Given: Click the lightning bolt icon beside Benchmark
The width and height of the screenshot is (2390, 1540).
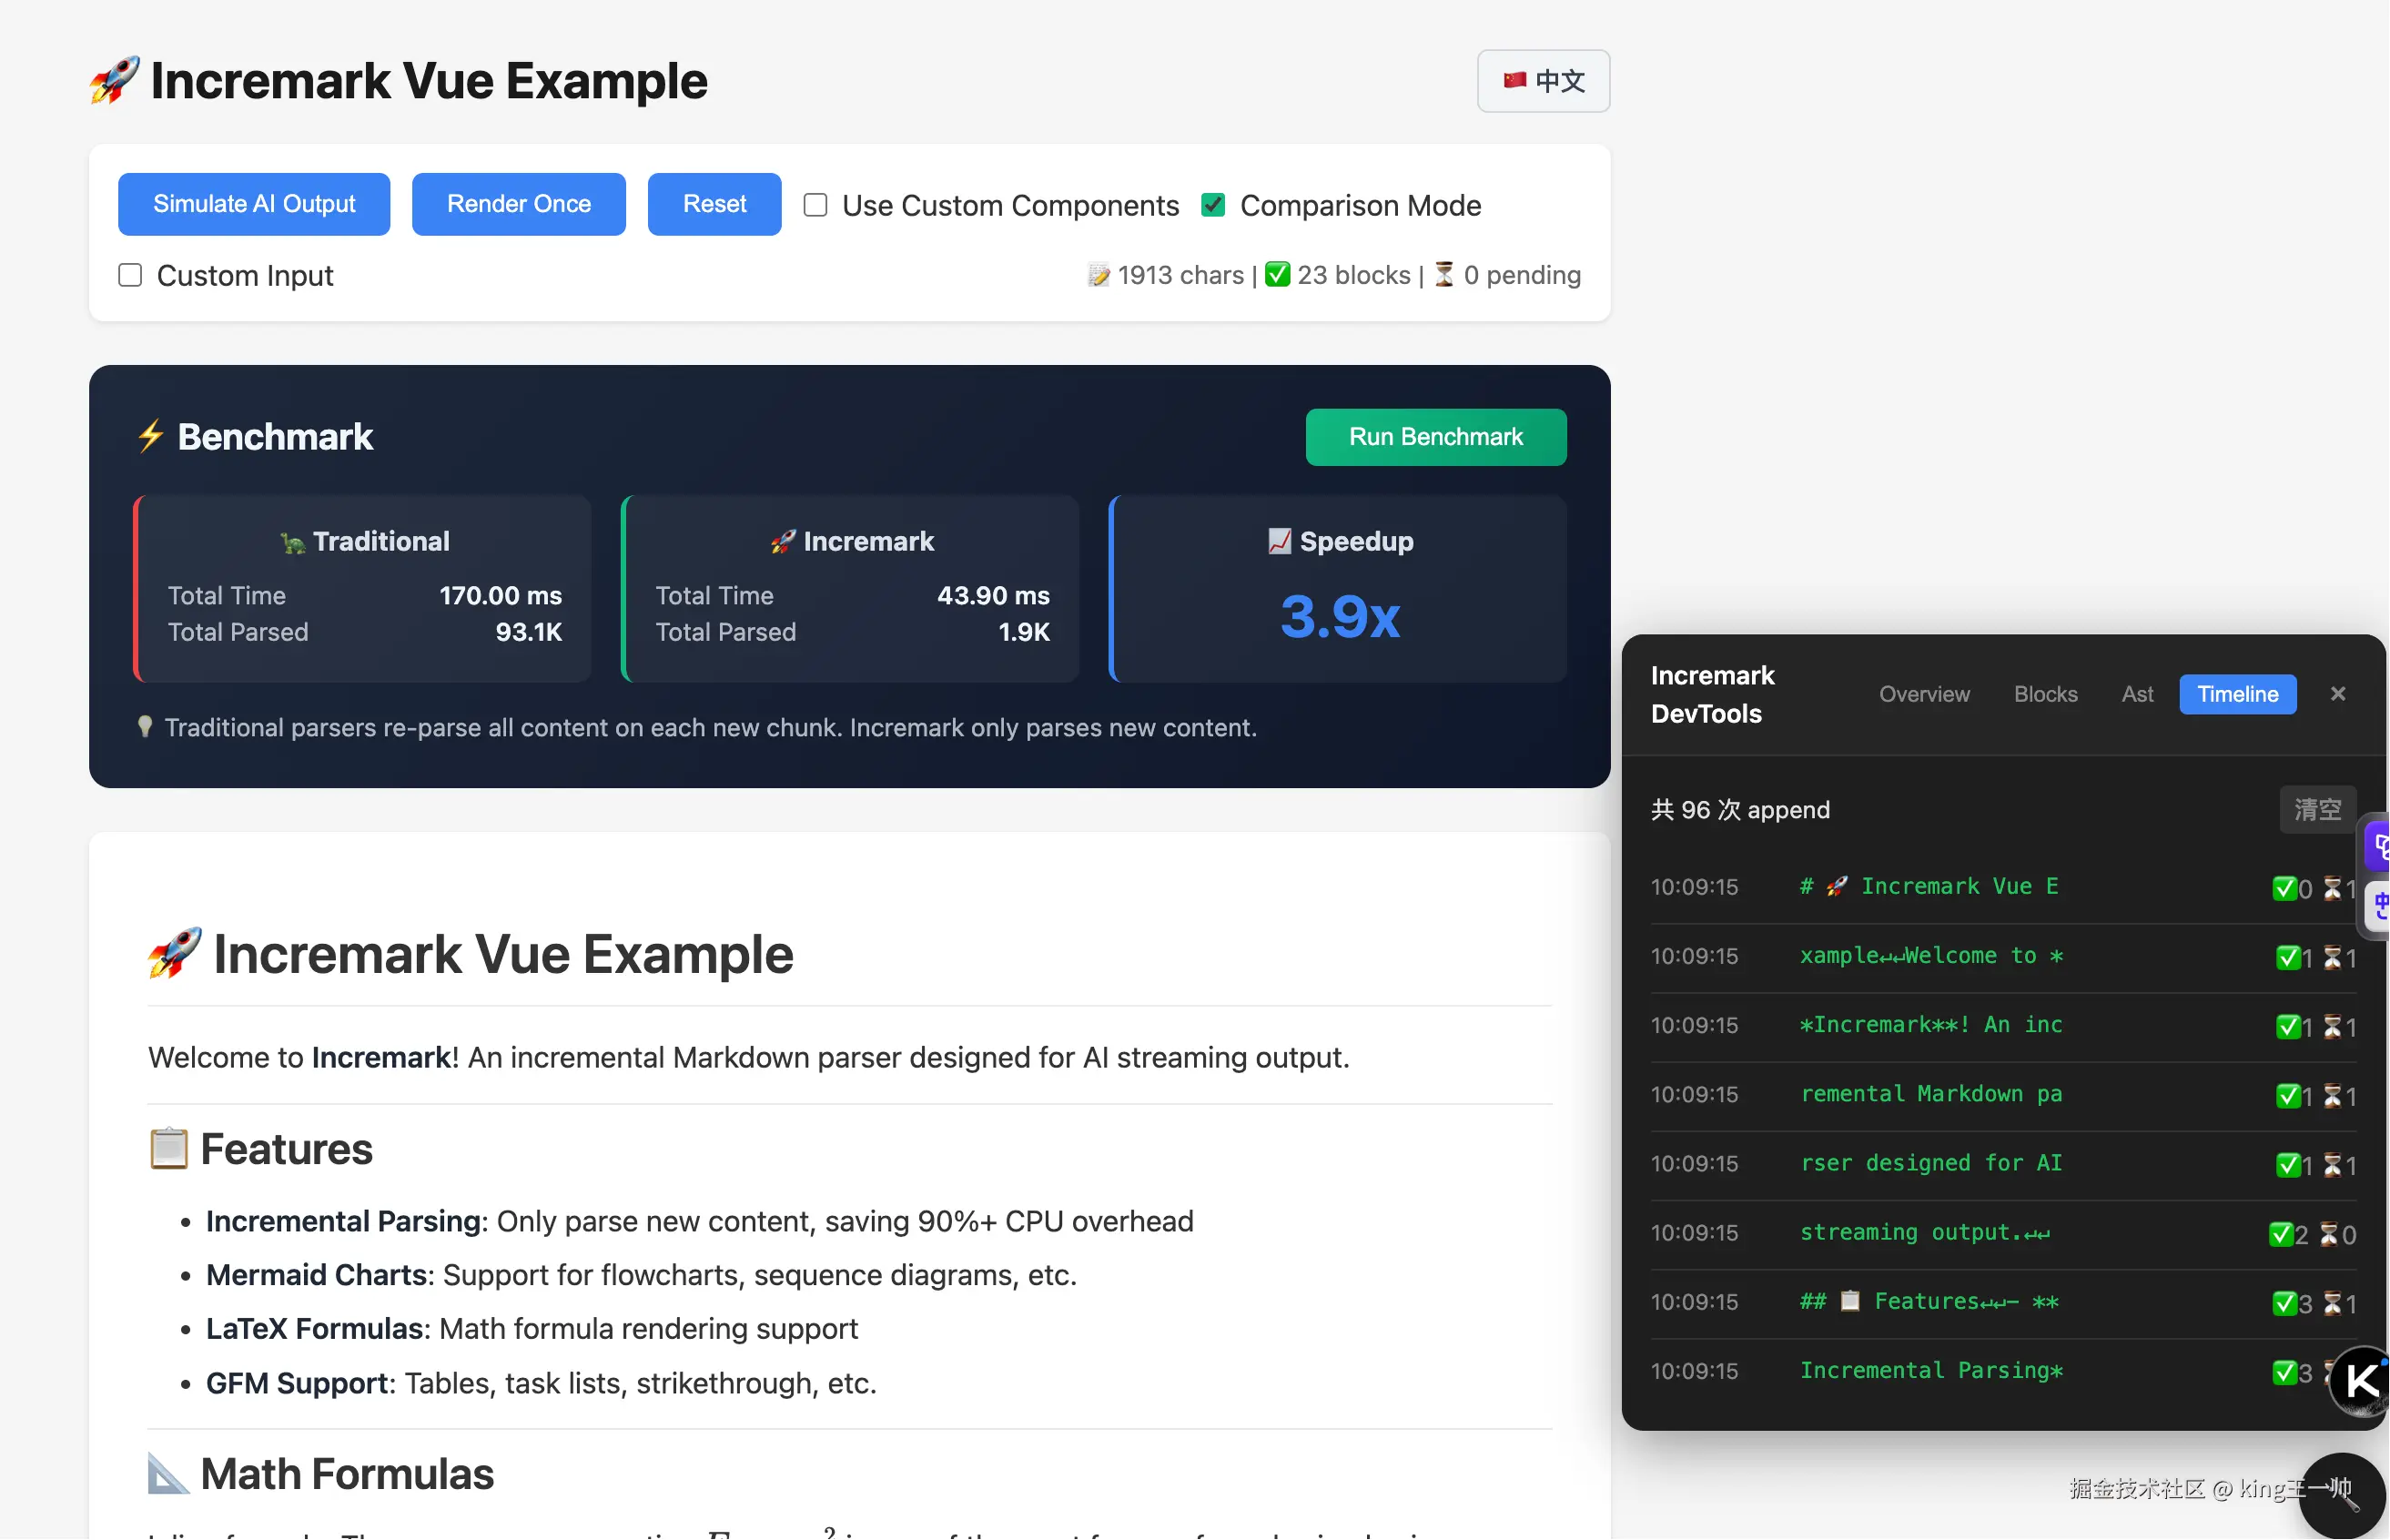Looking at the screenshot, I should coord(150,436).
